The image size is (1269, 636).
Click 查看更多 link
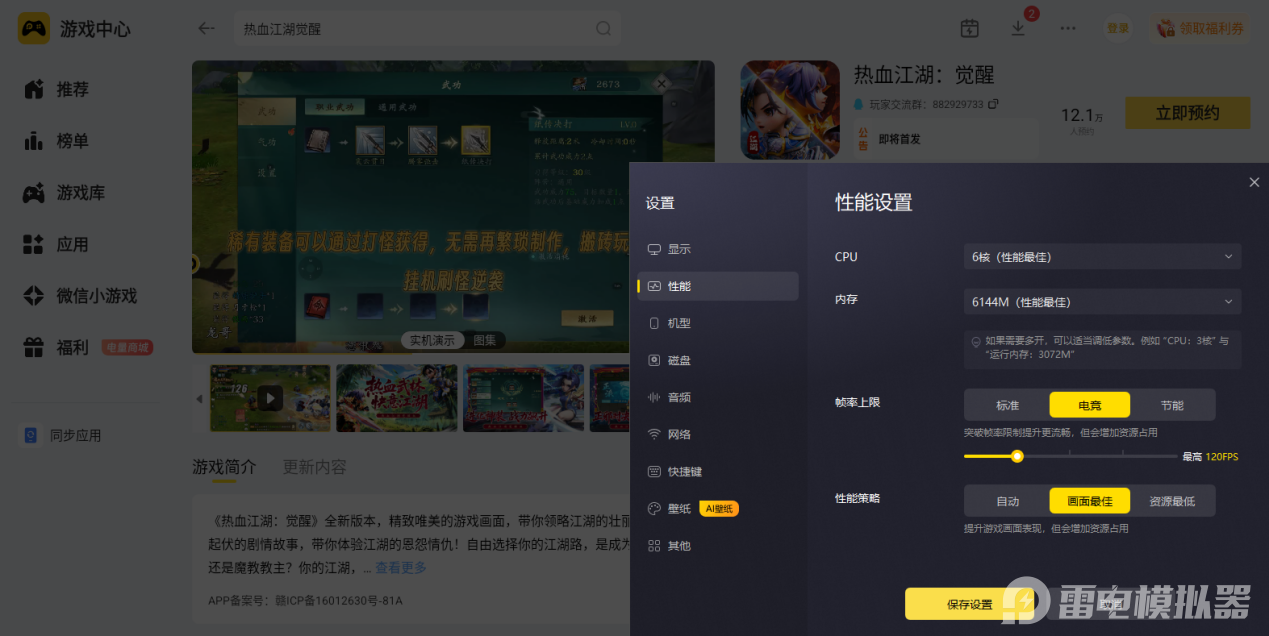tap(401, 568)
